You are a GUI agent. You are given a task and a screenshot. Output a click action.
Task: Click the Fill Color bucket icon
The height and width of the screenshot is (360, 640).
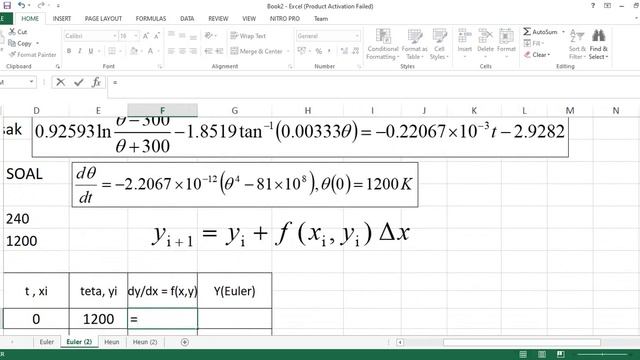pyautogui.click(x=133, y=51)
